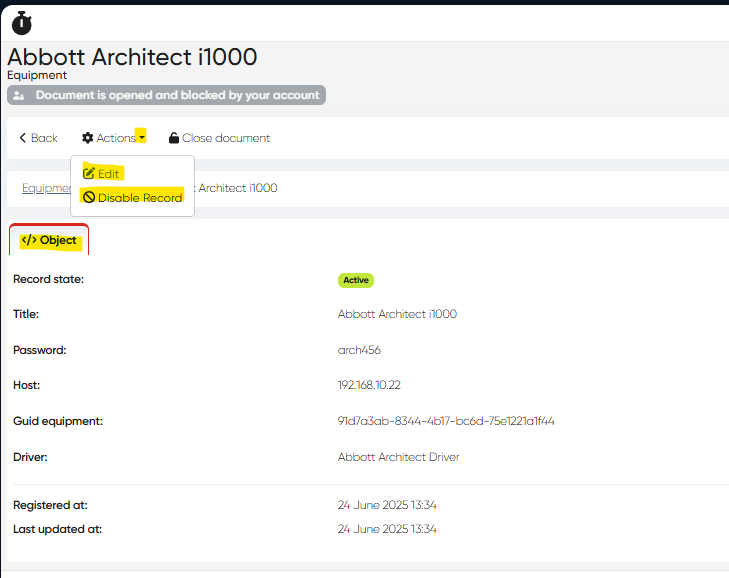The image size is (729, 578).
Task: Go Back to the previous page
Action: click(44, 138)
